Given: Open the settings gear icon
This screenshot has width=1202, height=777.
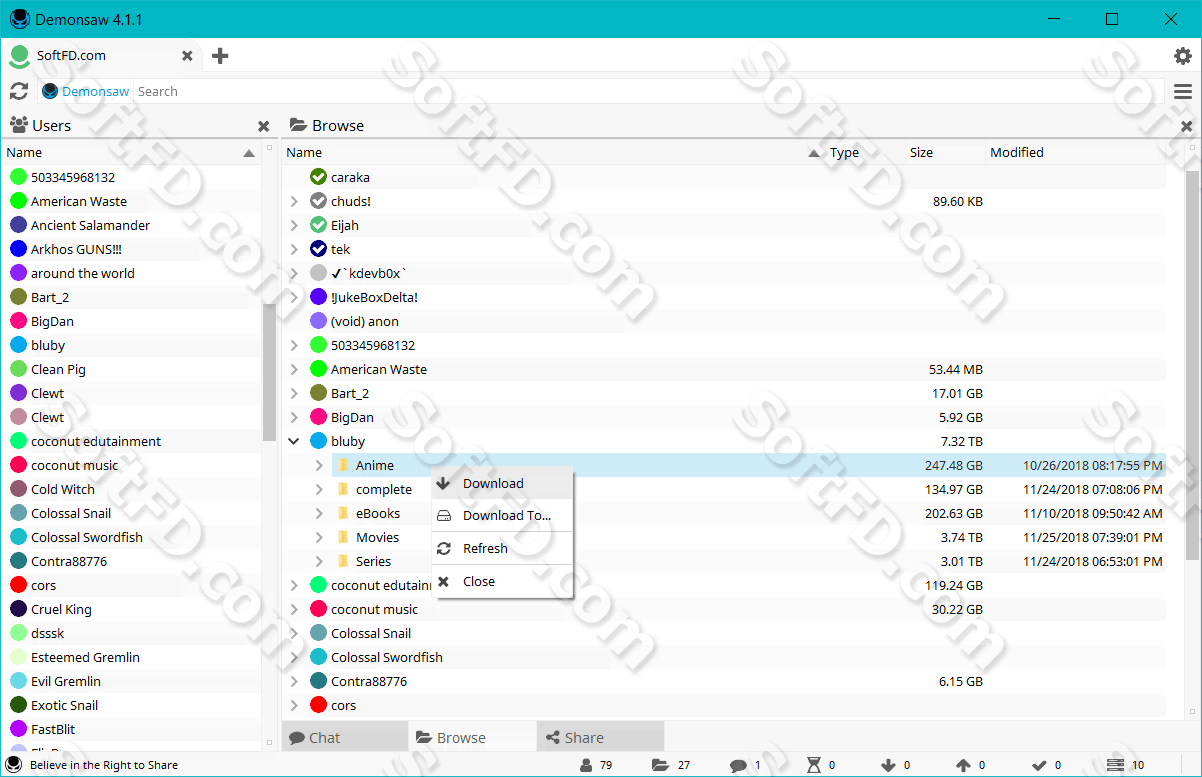Looking at the screenshot, I should [1182, 56].
